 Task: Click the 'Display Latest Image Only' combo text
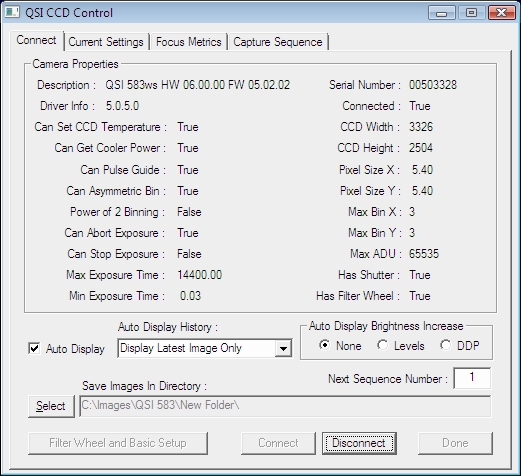[181, 348]
